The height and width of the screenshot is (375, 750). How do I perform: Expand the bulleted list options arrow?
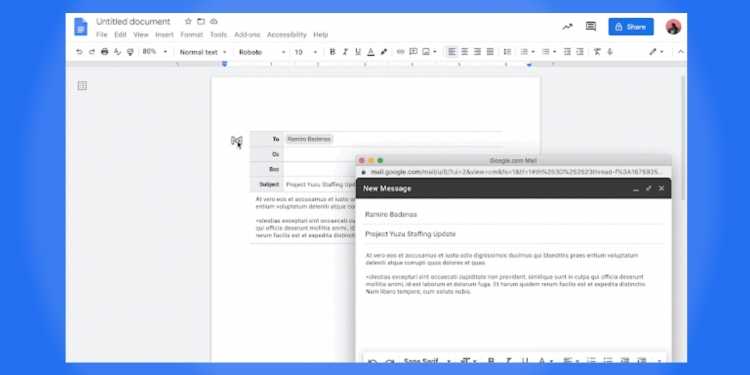[554, 52]
